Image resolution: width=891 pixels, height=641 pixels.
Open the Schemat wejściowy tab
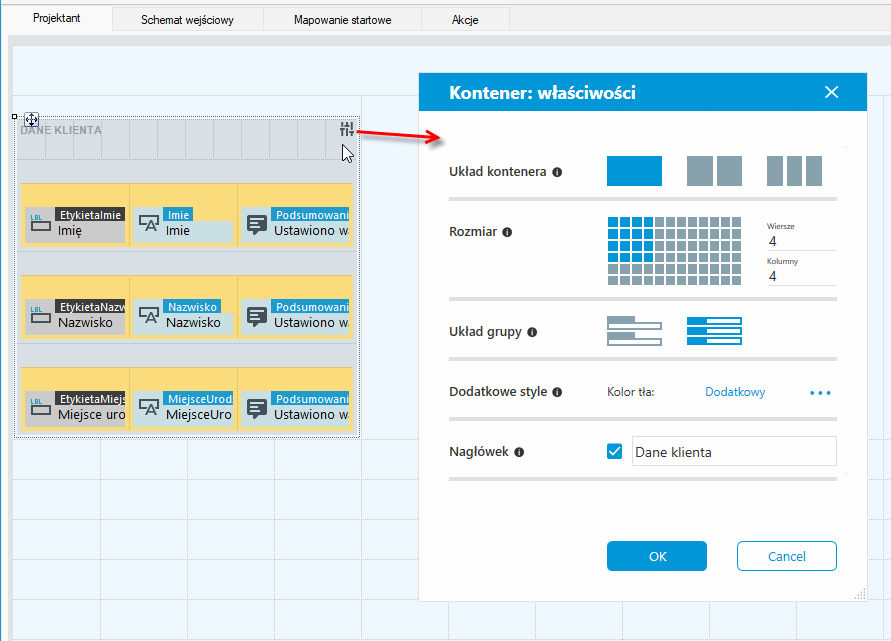188,20
